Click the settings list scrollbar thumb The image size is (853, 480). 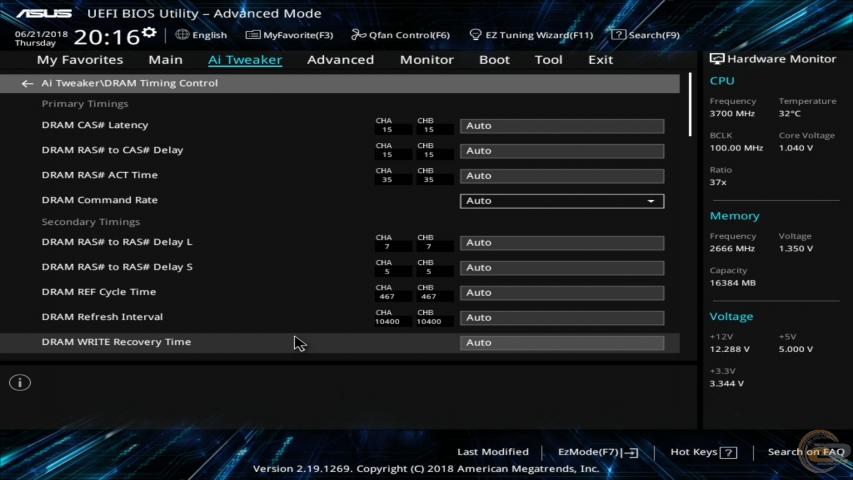[x=690, y=104]
